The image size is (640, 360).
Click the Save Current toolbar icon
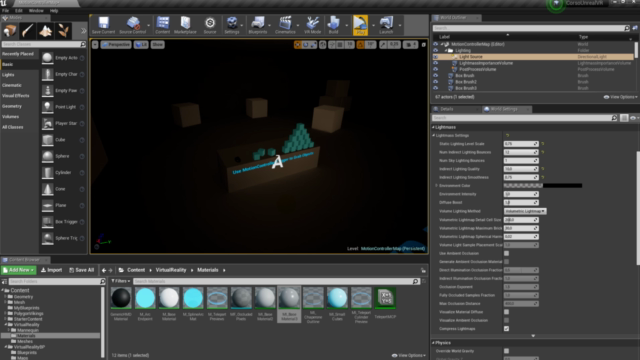click(103, 25)
